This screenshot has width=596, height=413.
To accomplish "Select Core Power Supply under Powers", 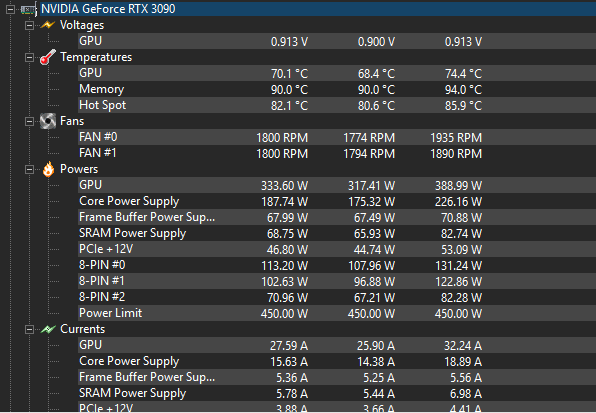I will coord(337,201).
